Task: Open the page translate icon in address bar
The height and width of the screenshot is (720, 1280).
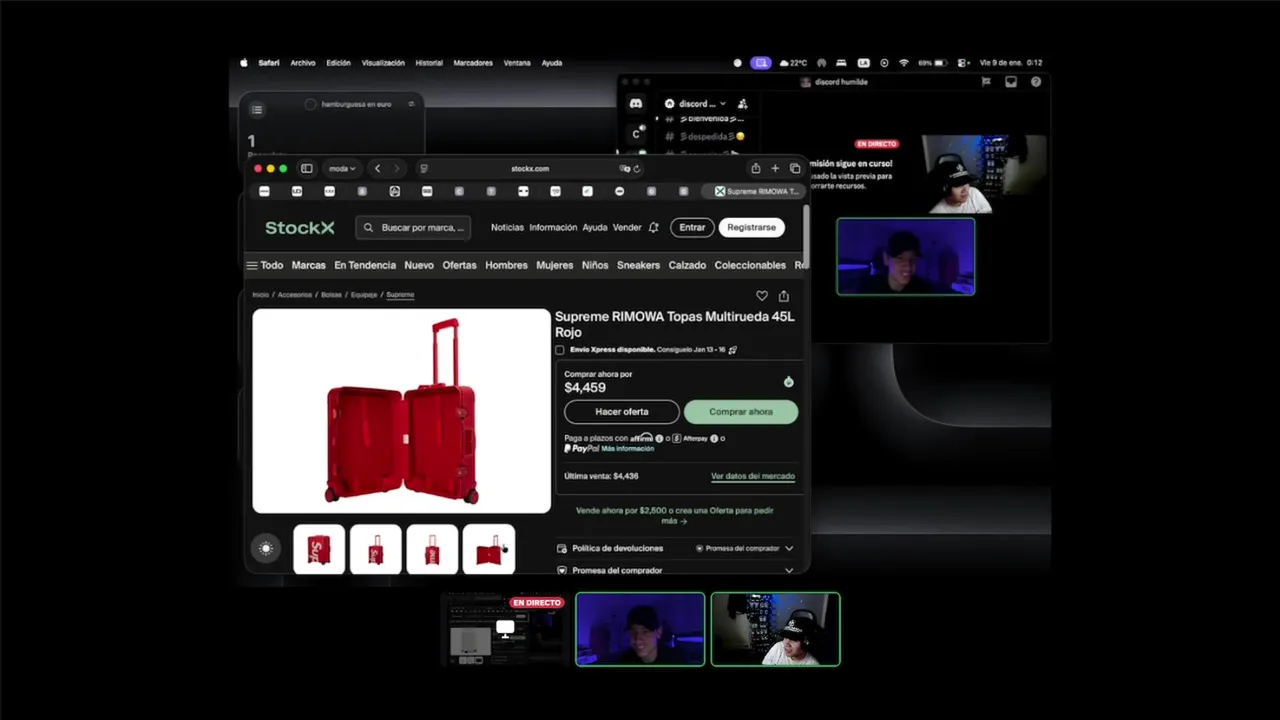Action: tap(625, 169)
